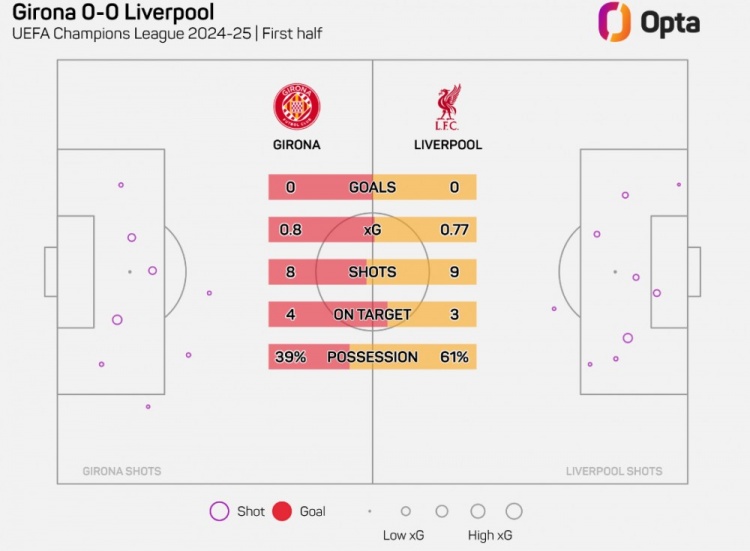This screenshot has width=750, height=551.
Task: Click the Girona 0-0 Liverpool title
Action: click(113, 14)
